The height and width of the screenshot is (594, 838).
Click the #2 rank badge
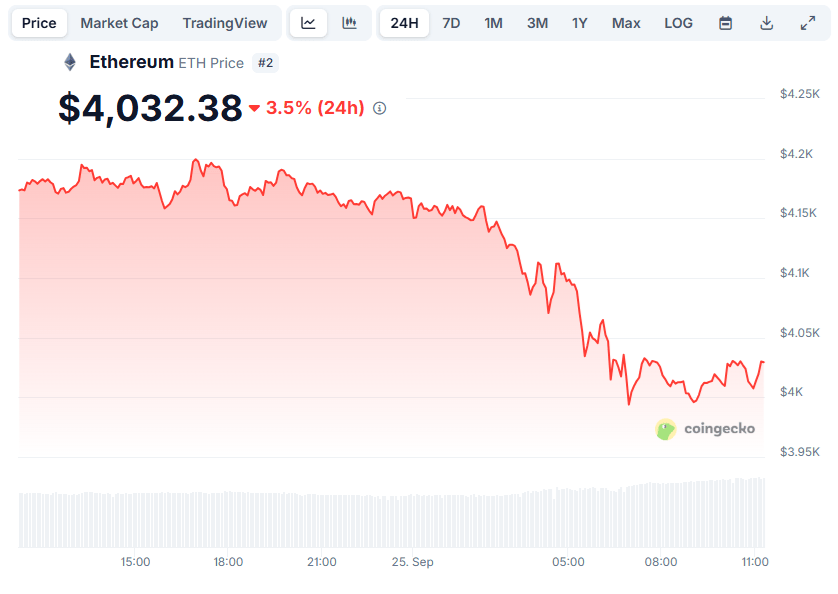[265, 63]
